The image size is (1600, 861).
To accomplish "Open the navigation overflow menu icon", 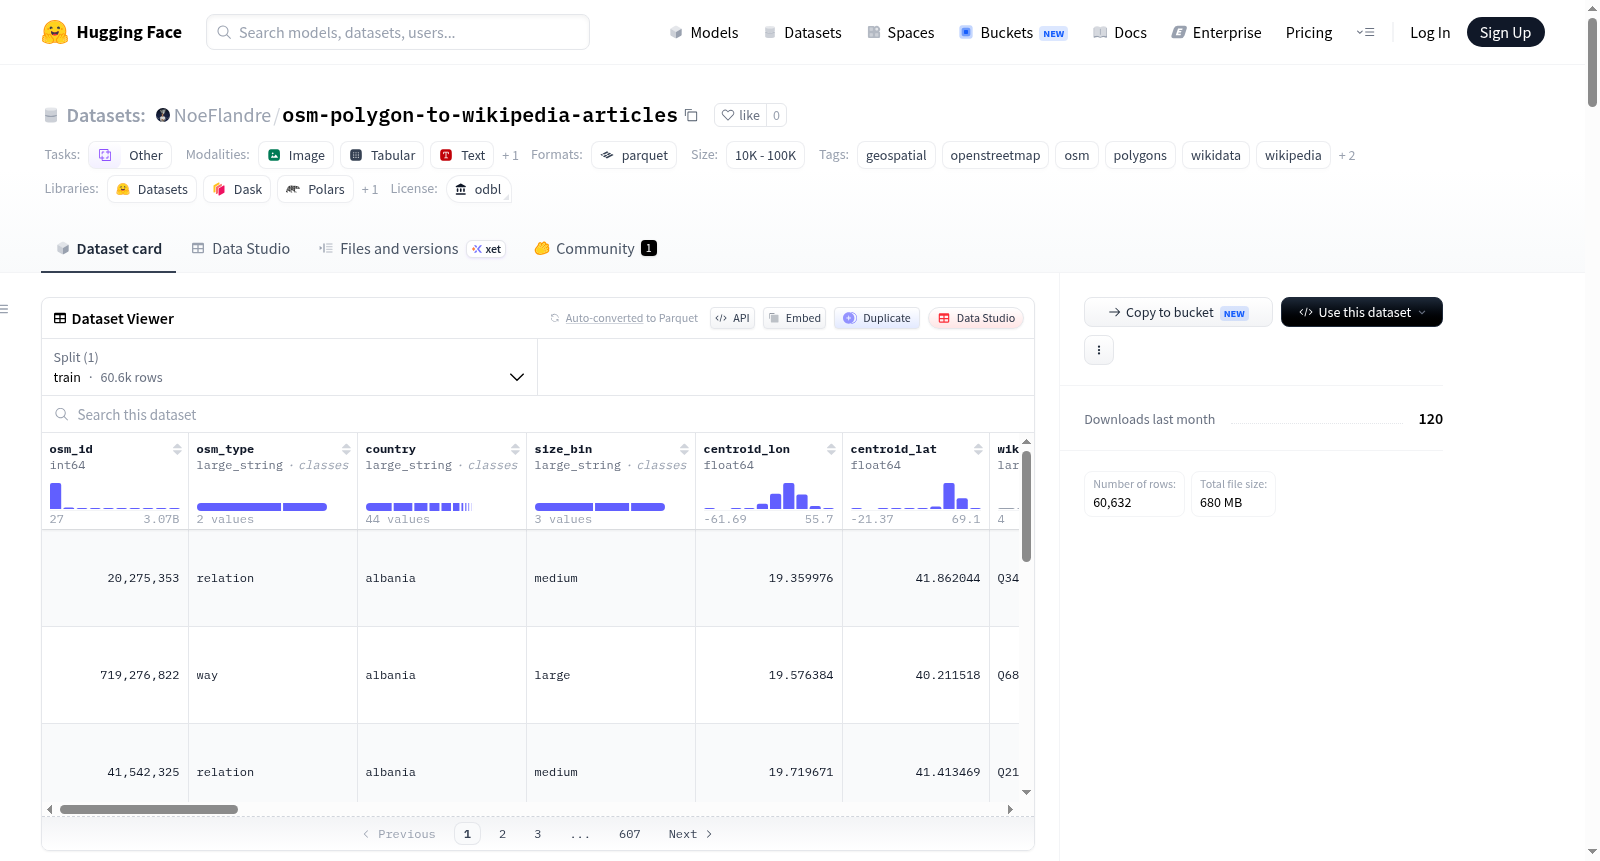I will 1365,32.
